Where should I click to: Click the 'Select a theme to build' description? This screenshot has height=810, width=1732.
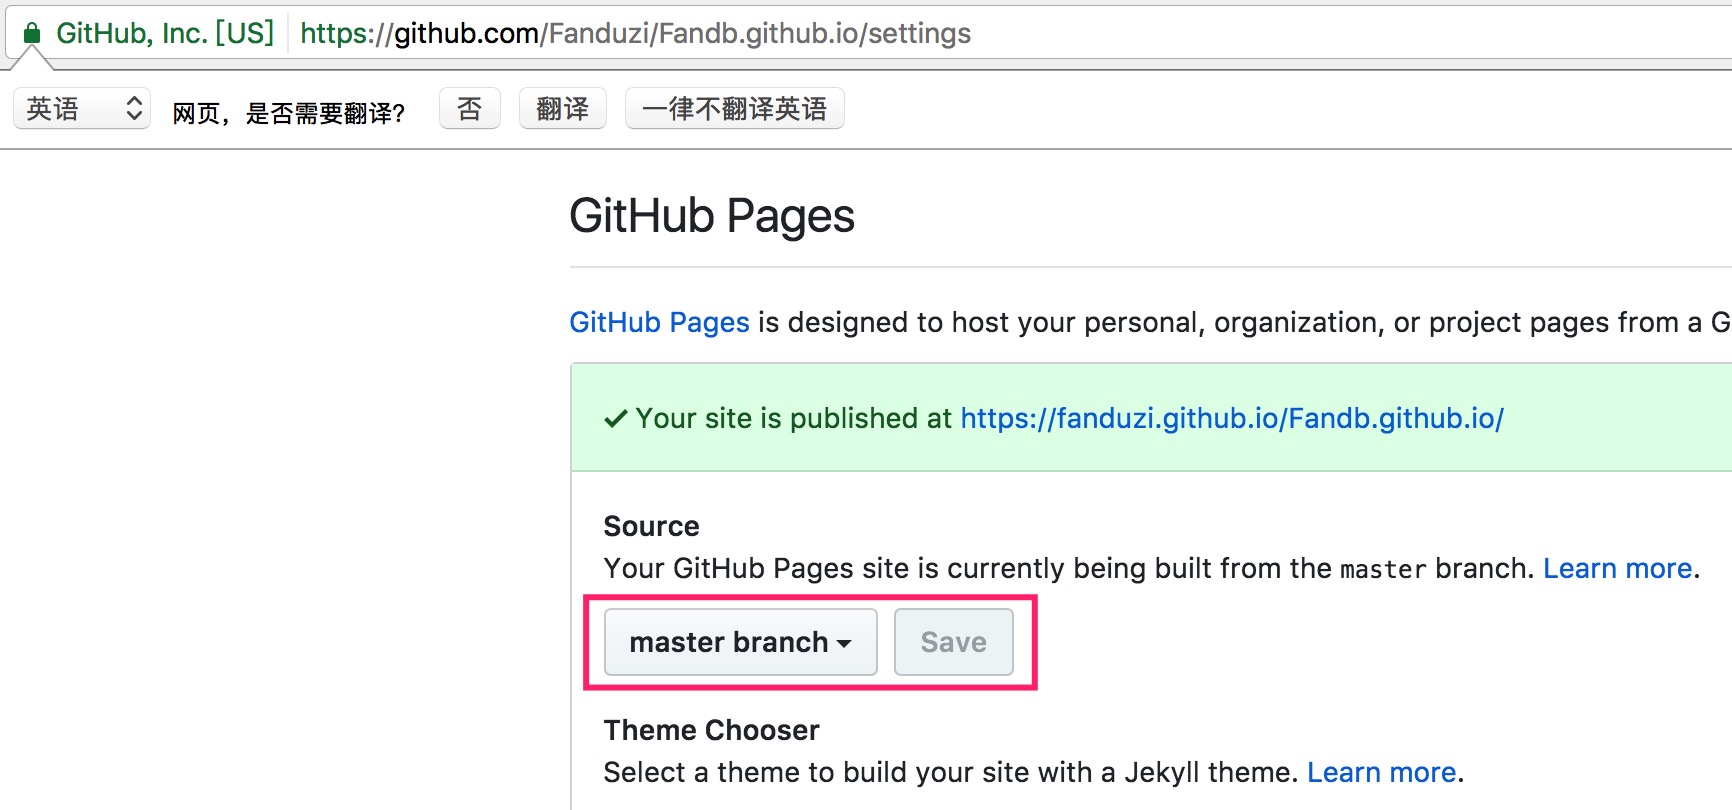pos(951,772)
